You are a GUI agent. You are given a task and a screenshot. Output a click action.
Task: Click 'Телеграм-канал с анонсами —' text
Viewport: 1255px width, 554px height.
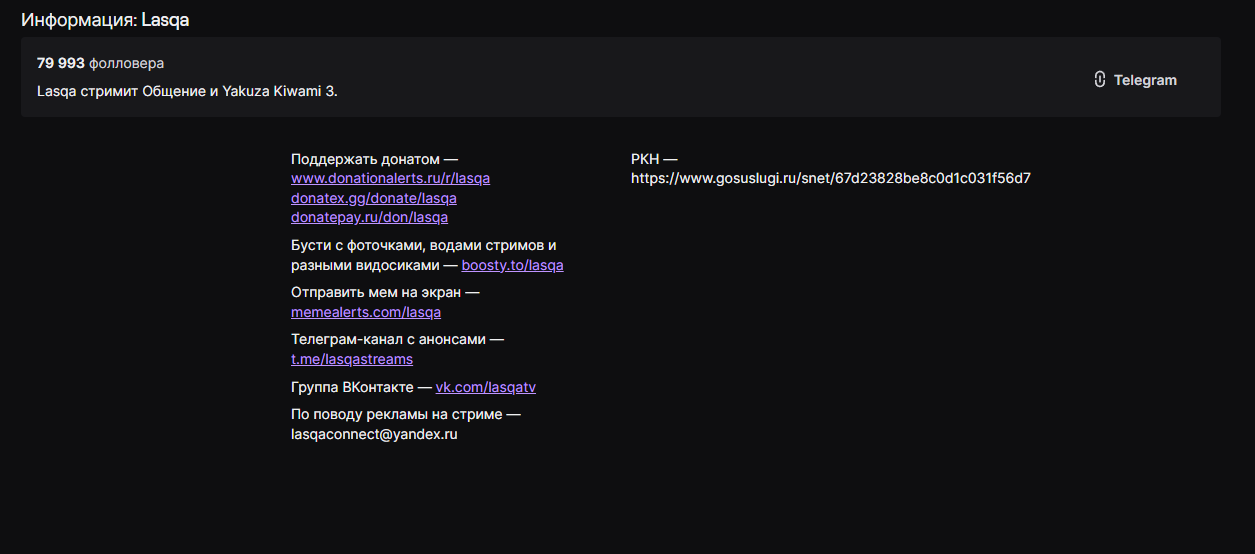tap(398, 340)
